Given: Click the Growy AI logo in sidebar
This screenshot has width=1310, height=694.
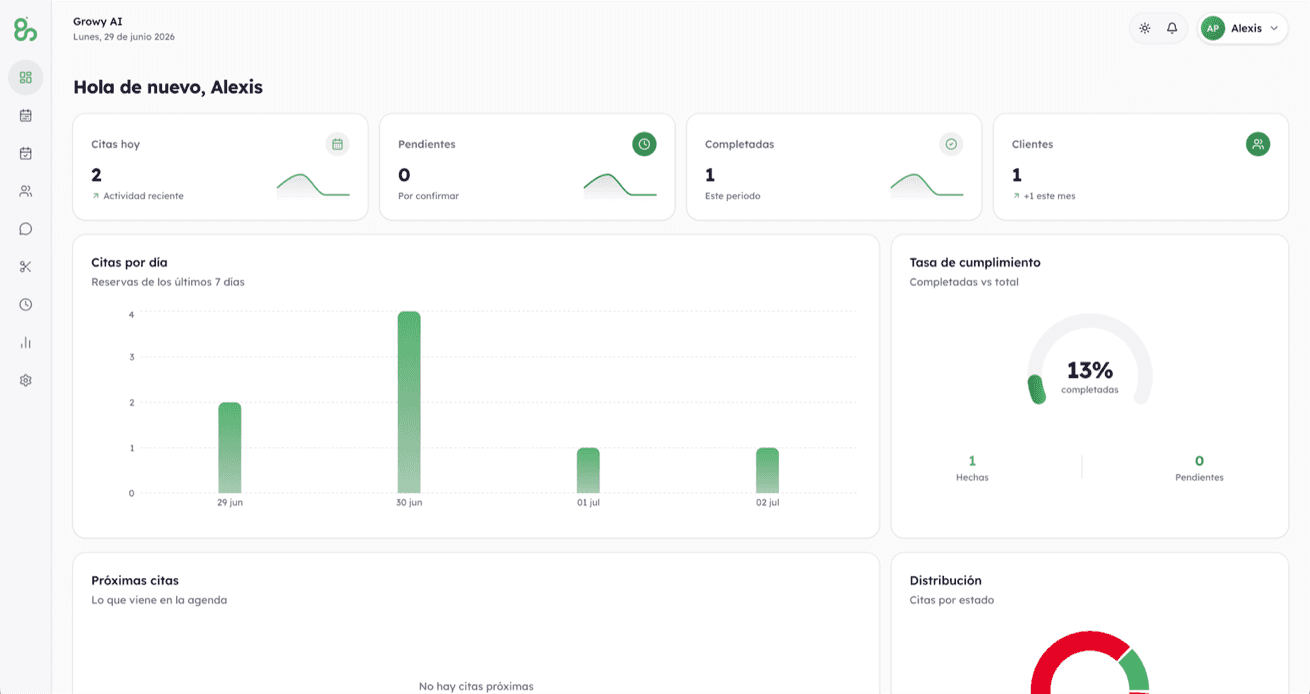Looking at the screenshot, I should click(25, 30).
